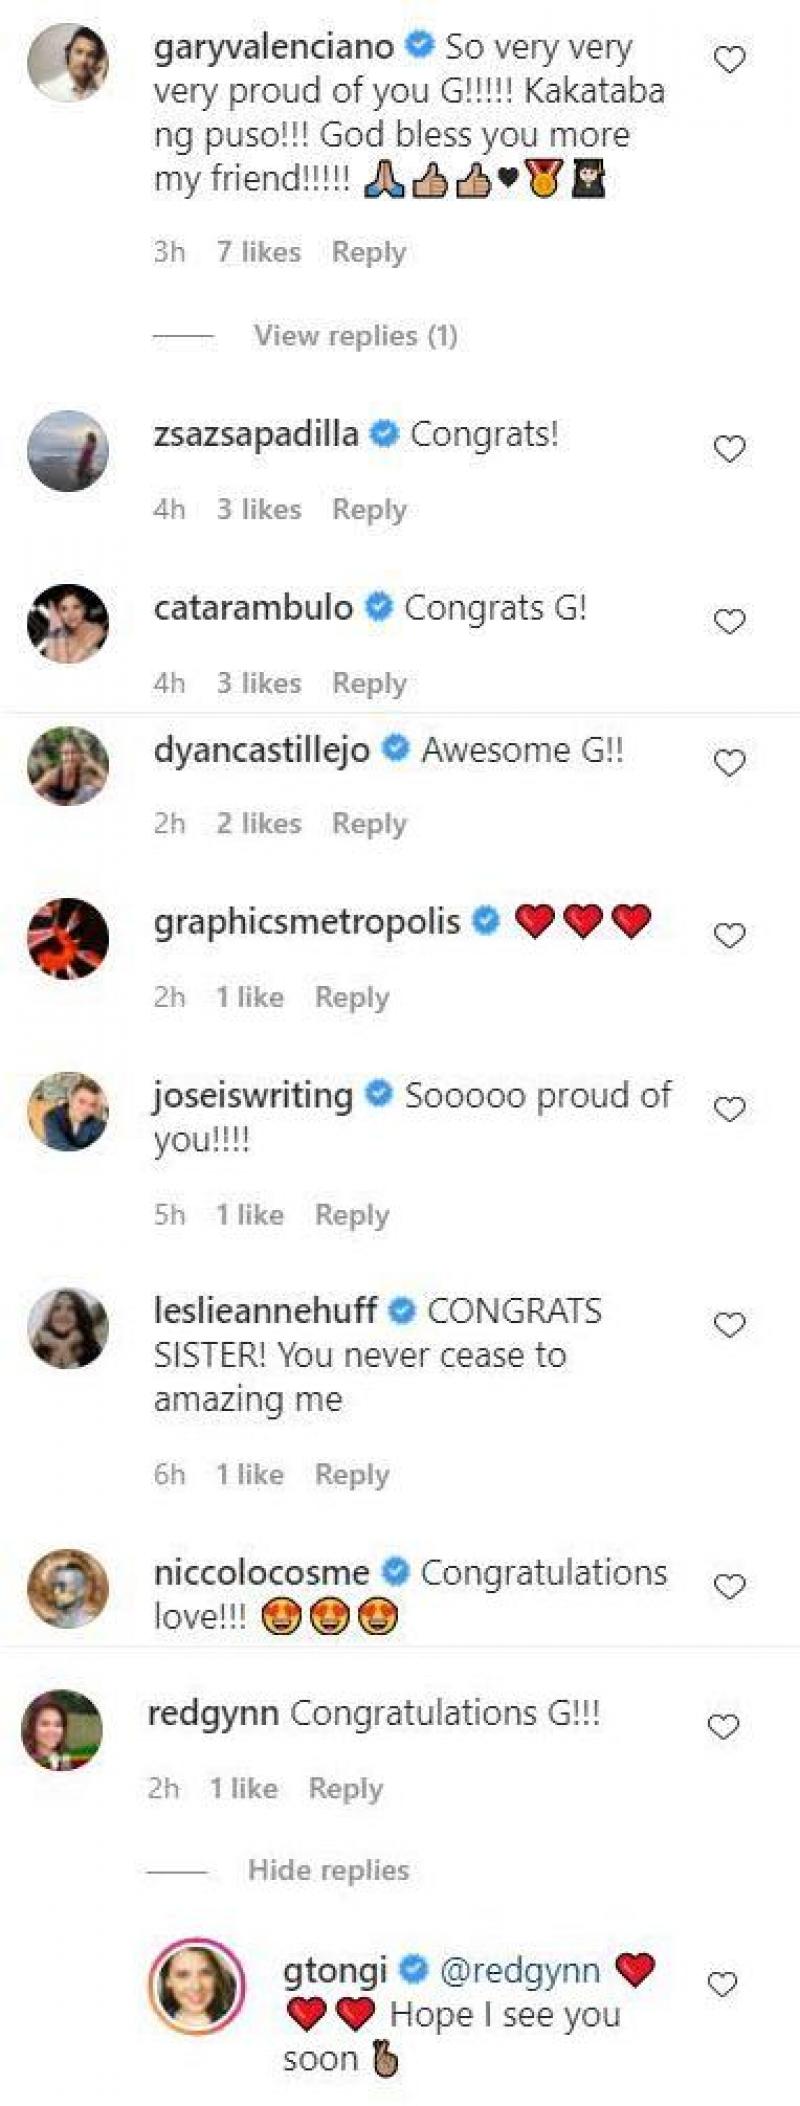Tap heart beside joseiswriting's comment
This screenshot has width=800, height=2106.
(x=729, y=1109)
